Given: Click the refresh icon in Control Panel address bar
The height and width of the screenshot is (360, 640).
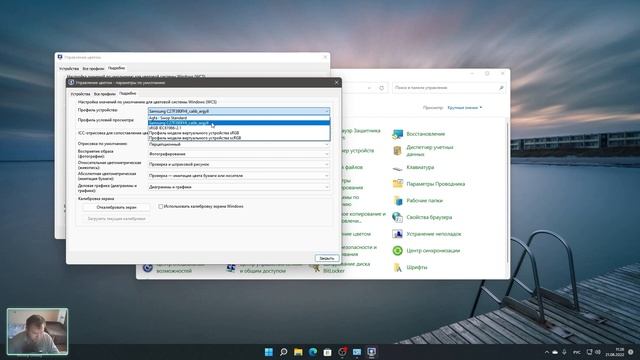Looking at the screenshot, I should (382, 88).
